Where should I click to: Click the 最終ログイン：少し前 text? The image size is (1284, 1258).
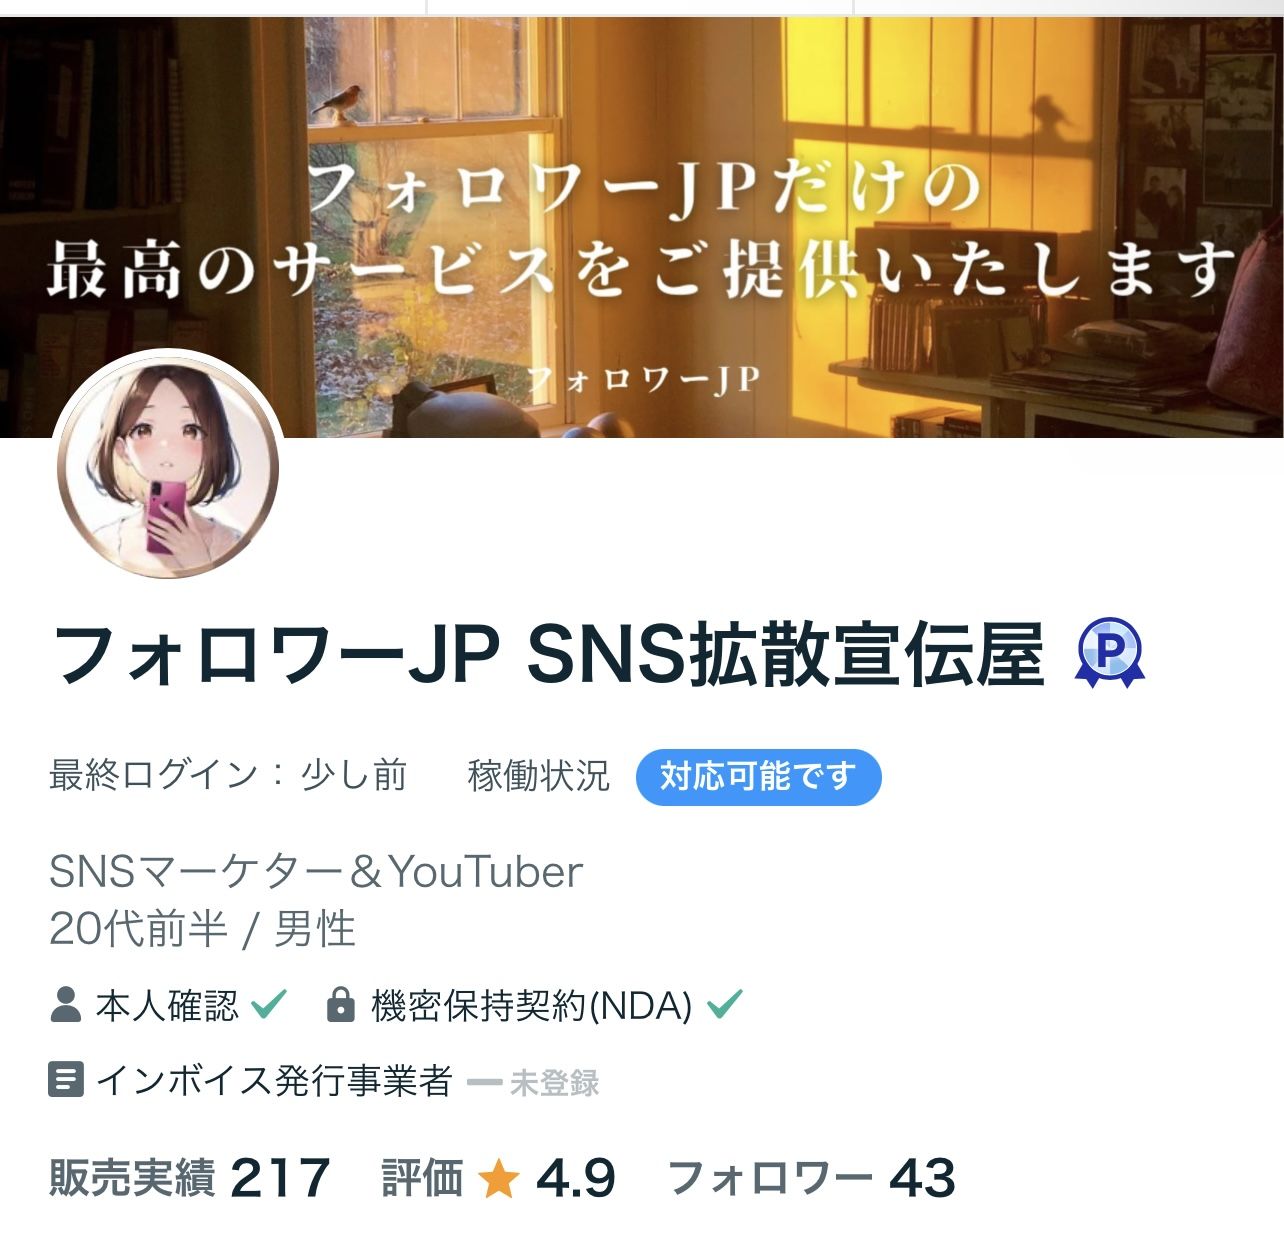coord(228,775)
